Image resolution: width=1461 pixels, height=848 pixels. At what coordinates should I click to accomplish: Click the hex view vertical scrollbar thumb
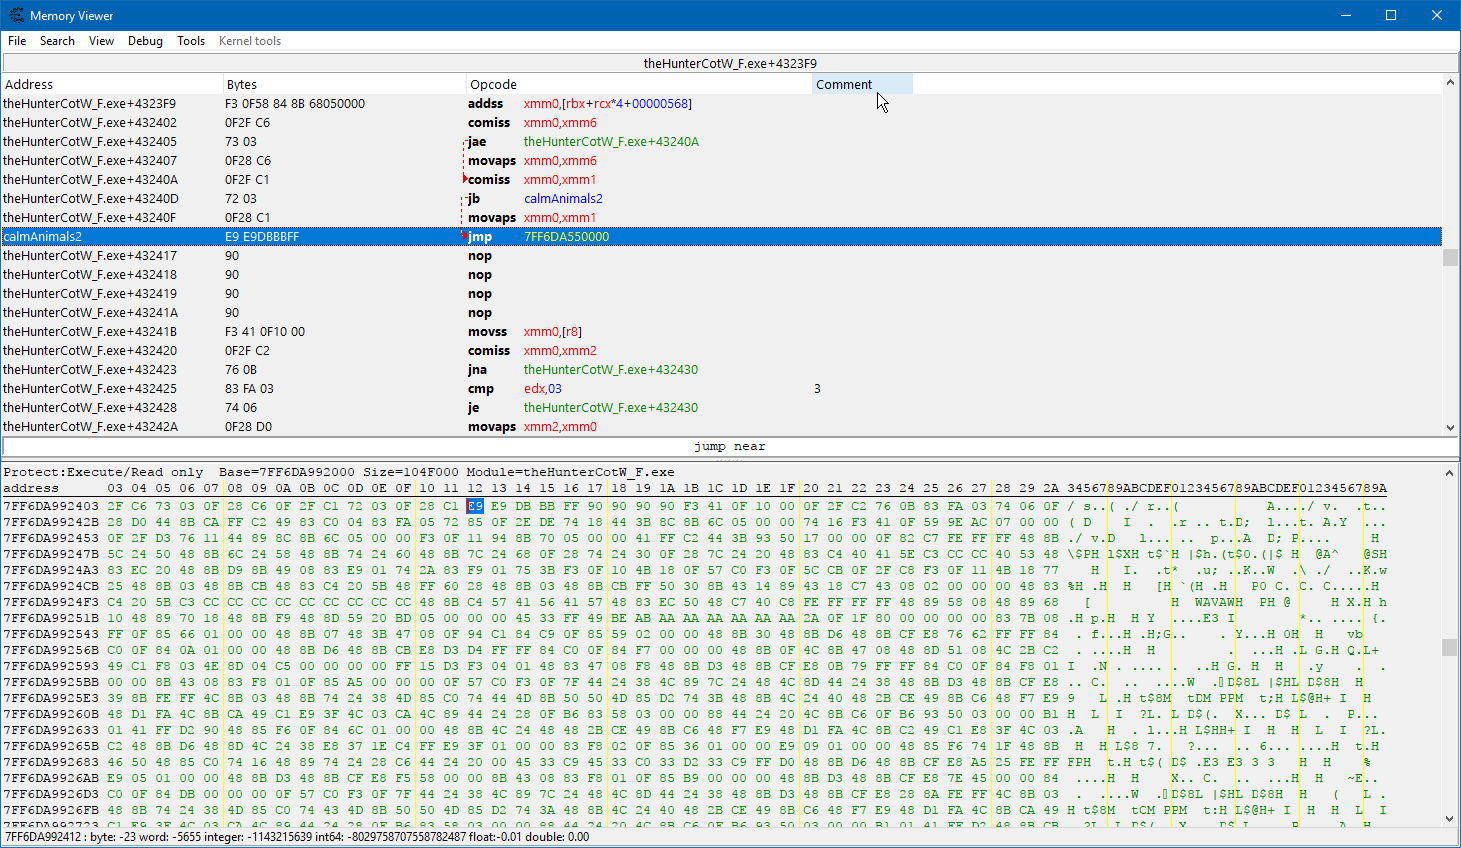tap(1450, 648)
